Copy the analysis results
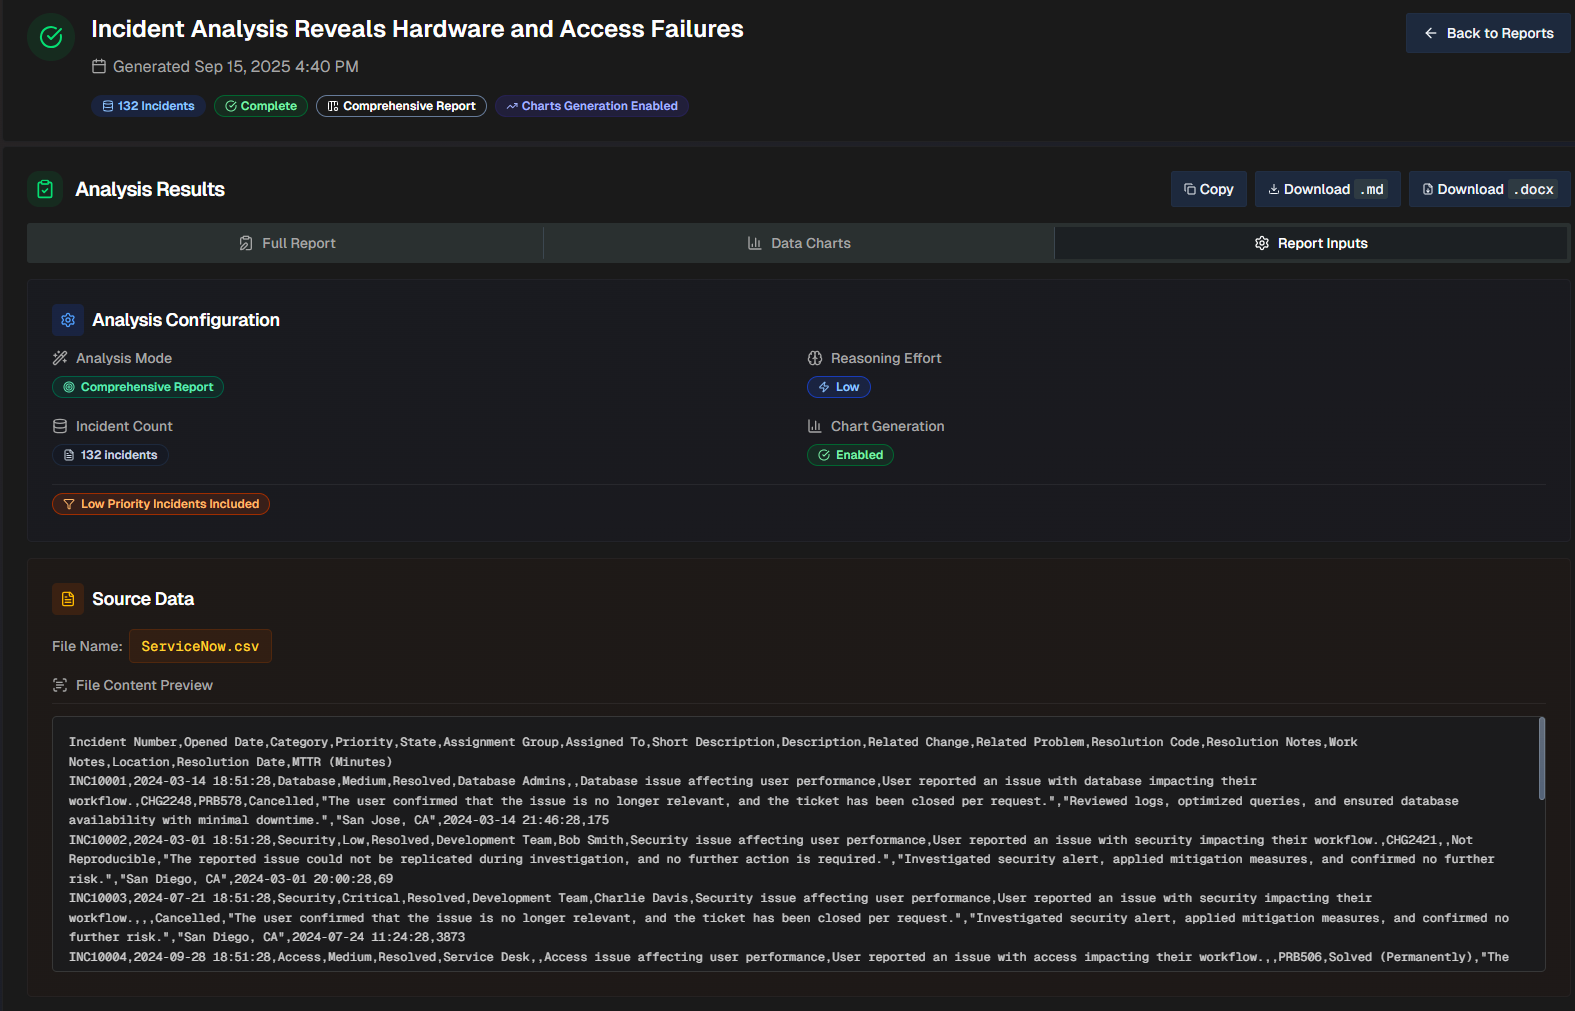The width and height of the screenshot is (1575, 1011). 1208,189
